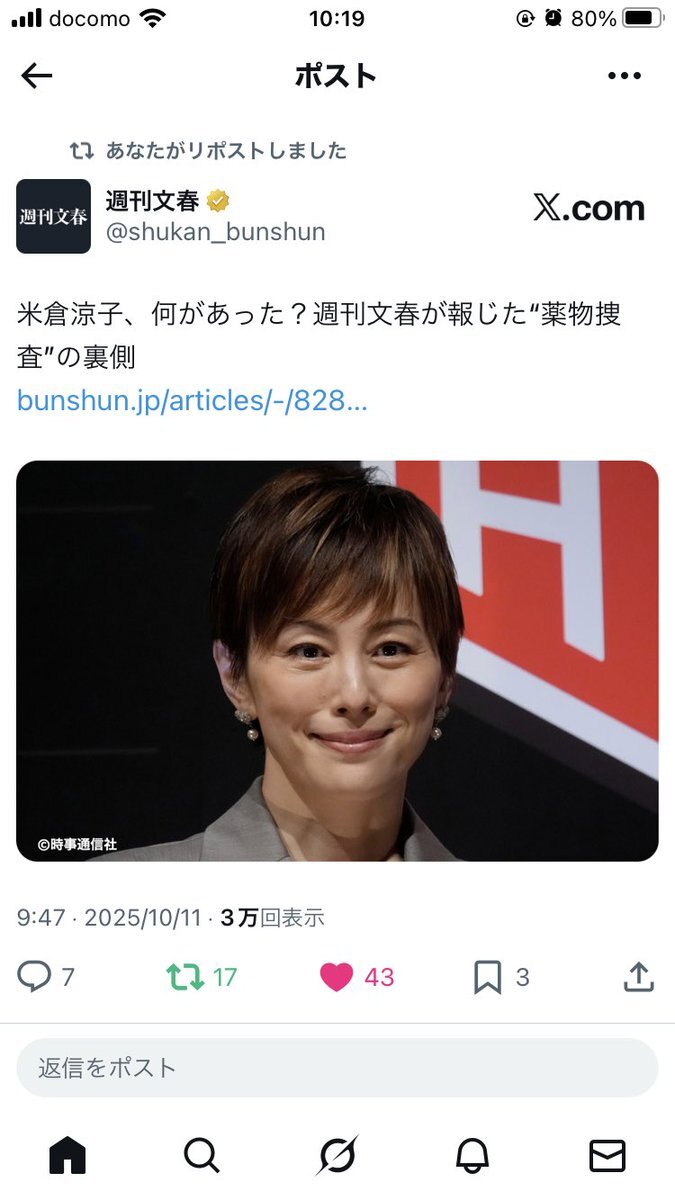Unlike the post via the heart icon
Screen dimensions: 675x1200
pos(337,977)
